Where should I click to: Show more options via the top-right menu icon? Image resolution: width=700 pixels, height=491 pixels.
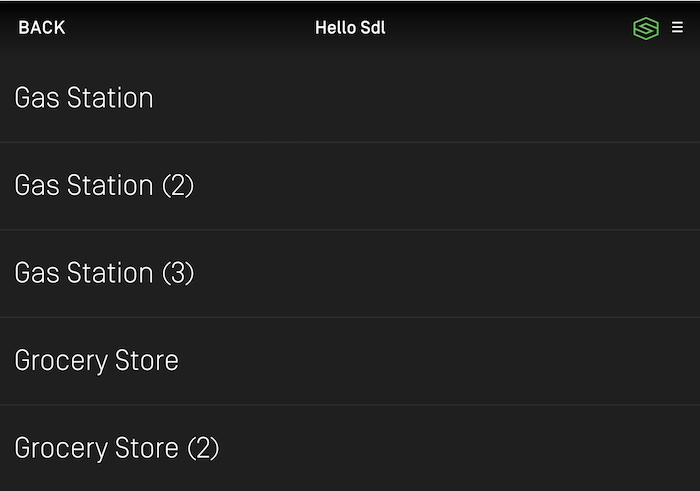pyautogui.click(x=678, y=28)
